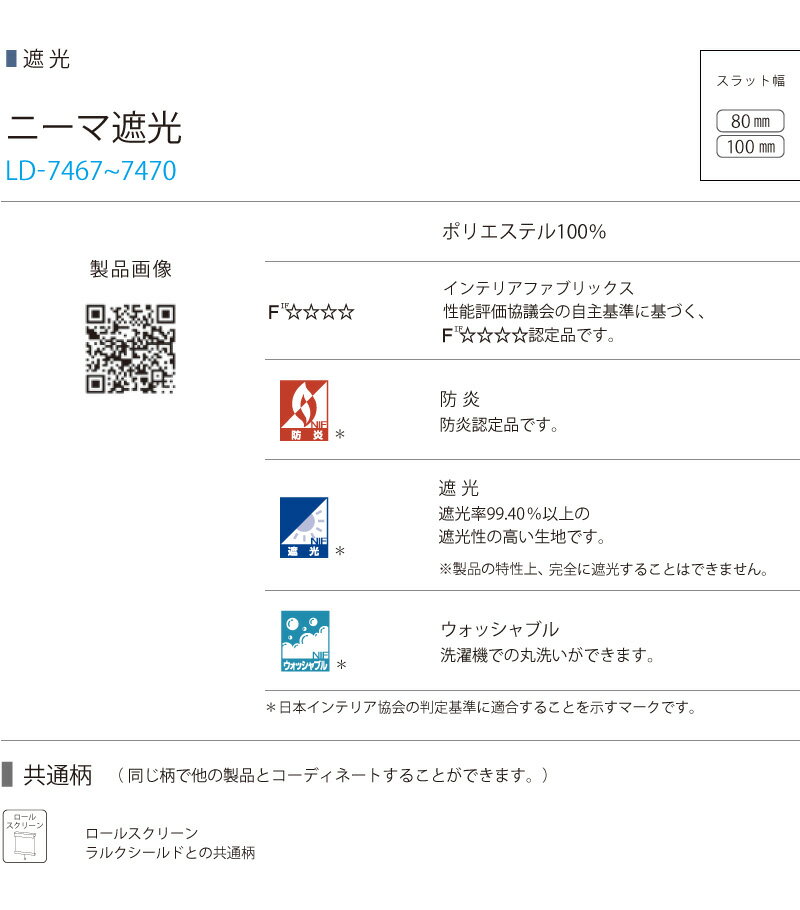Click the ロールスクリーン roll screen icon
Viewport: 800px width, 910px height.
point(25,836)
